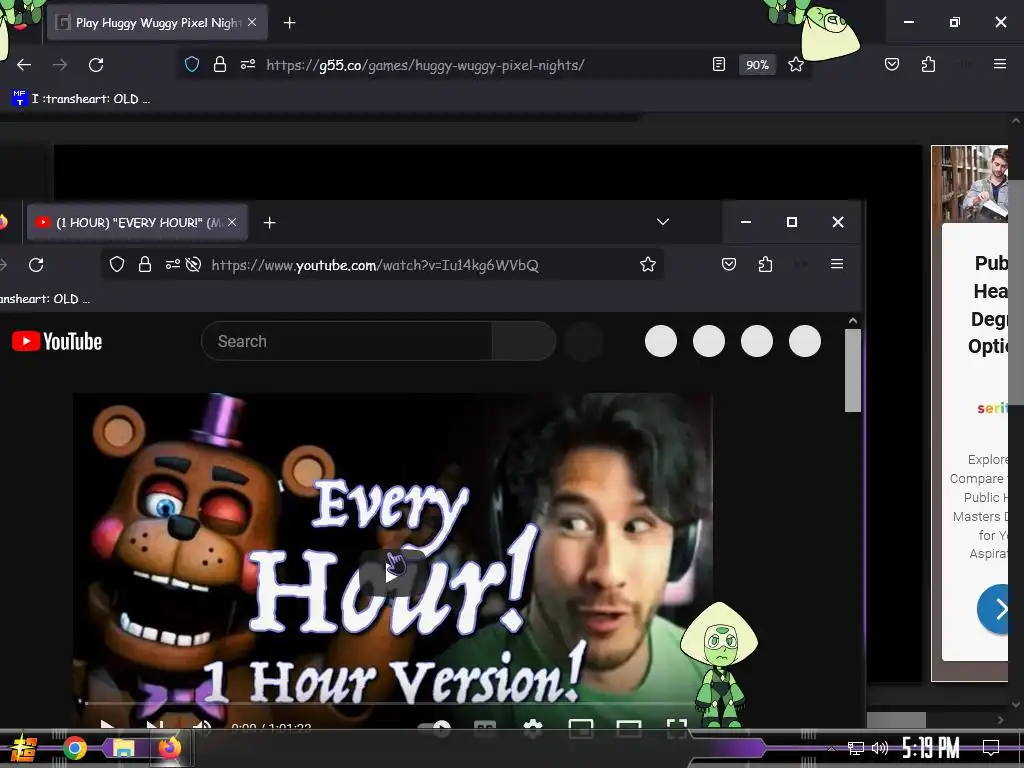1024x768 pixels.
Task: Open tracking protection shield in g55.co window
Action: coord(191,64)
